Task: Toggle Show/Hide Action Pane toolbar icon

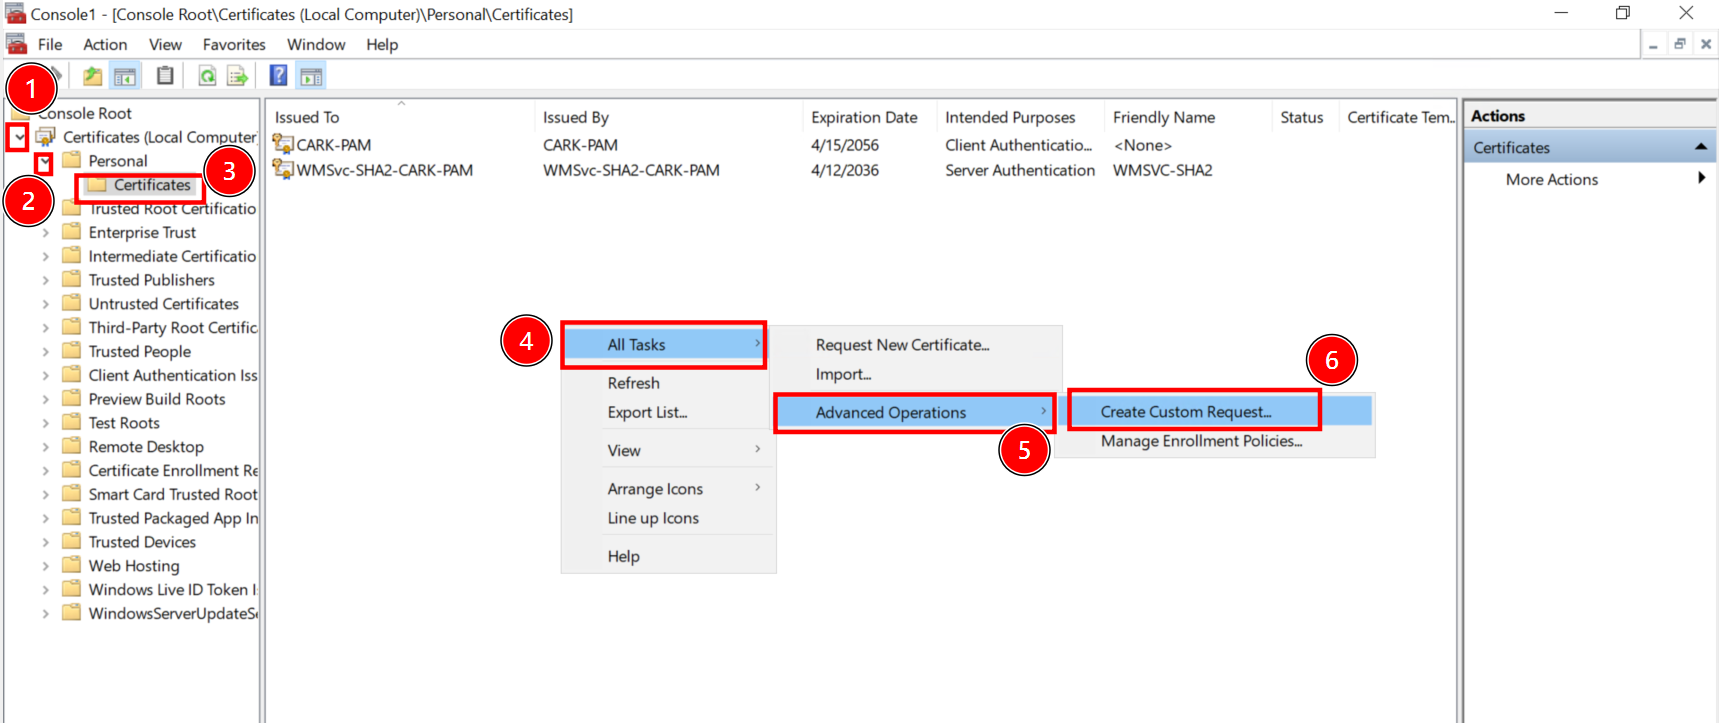Action: click(x=311, y=76)
